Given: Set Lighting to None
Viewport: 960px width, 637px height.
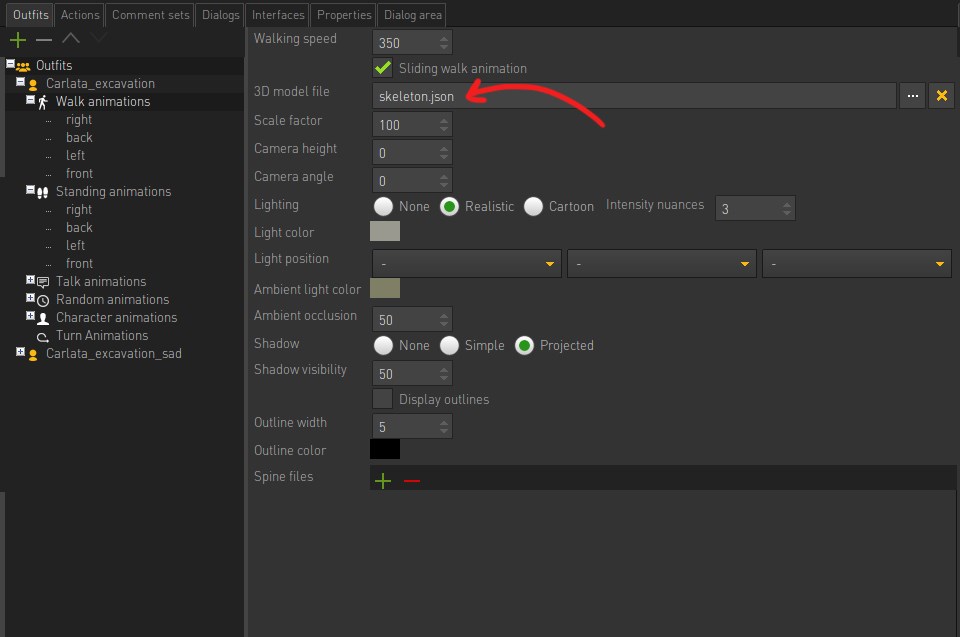Looking at the screenshot, I should (x=383, y=206).
